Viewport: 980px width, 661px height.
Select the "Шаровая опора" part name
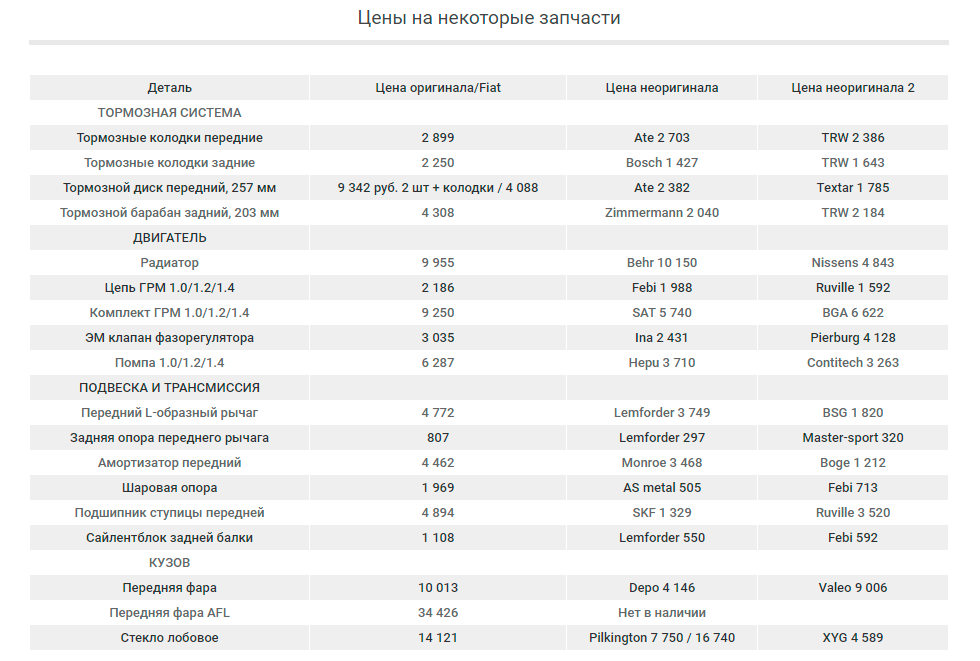pos(169,488)
